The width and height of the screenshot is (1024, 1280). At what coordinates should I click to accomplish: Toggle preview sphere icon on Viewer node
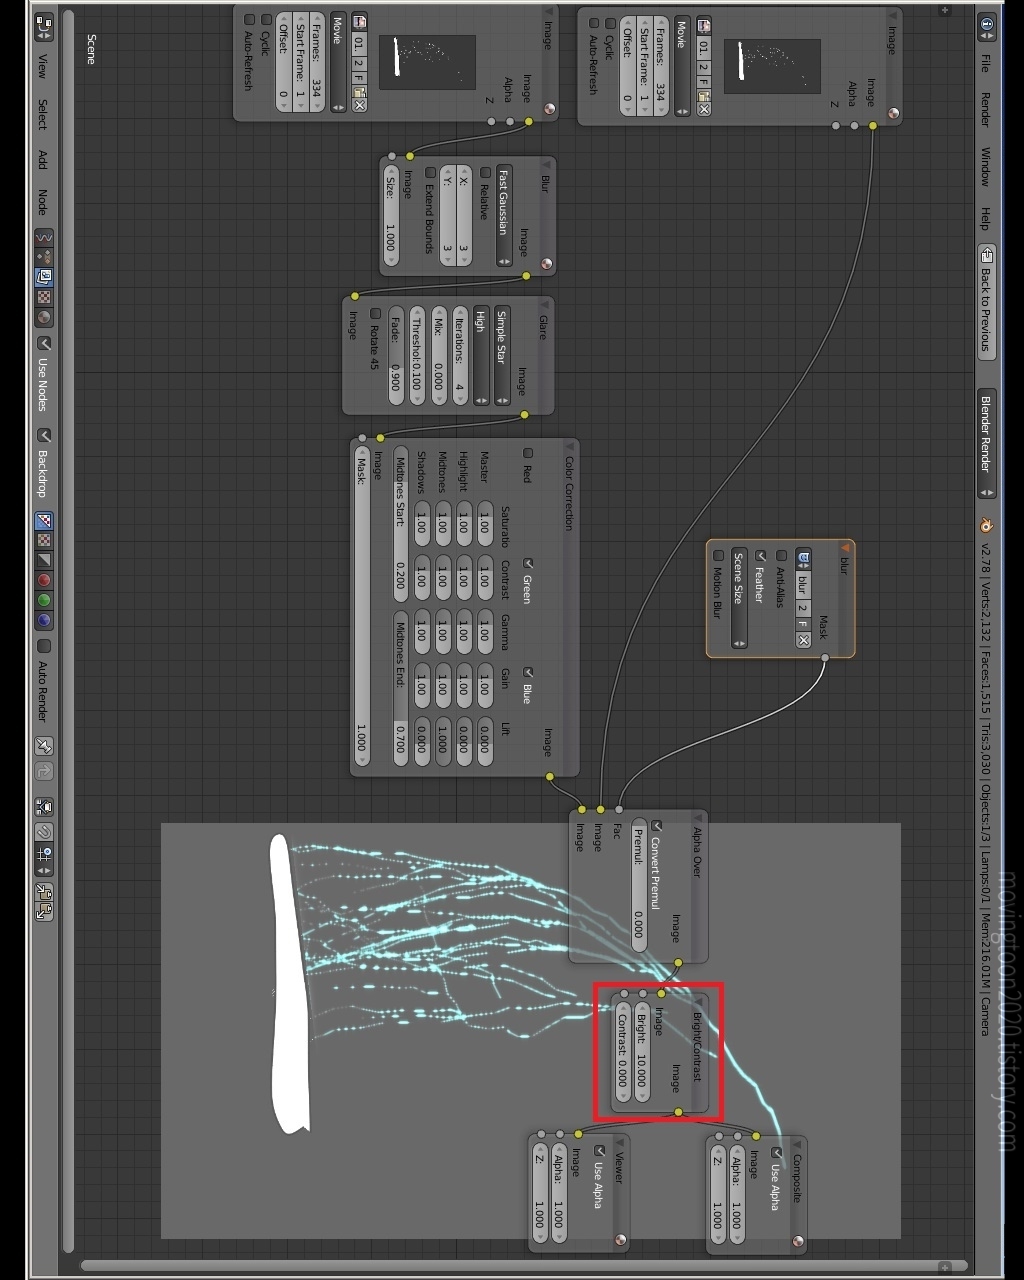point(621,1241)
